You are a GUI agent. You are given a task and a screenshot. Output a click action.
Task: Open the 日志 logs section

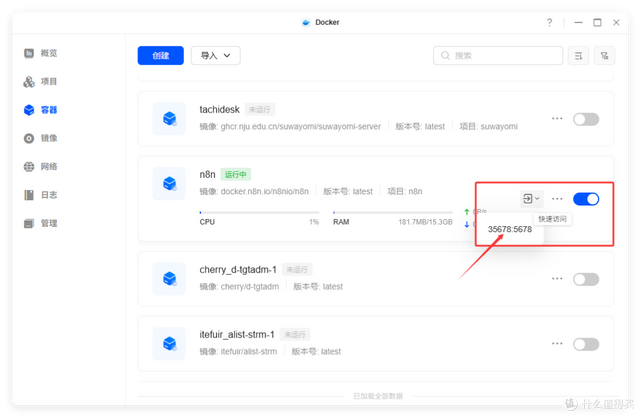tap(40, 195)
